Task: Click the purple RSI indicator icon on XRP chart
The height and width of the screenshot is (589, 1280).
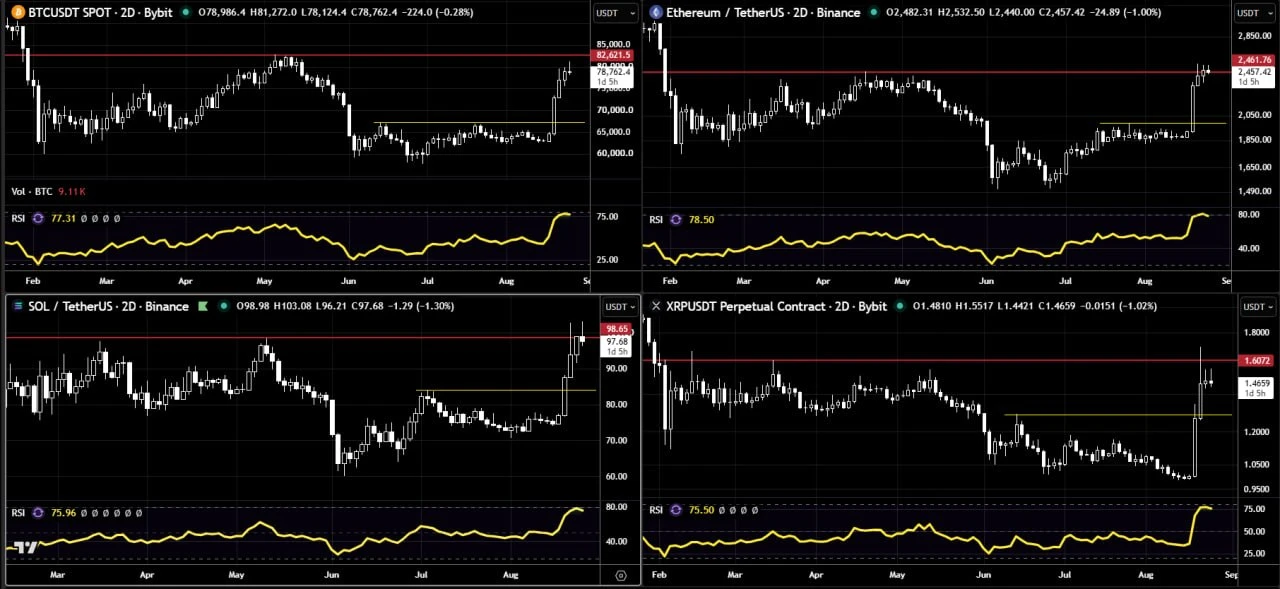Action: [677, 509]
